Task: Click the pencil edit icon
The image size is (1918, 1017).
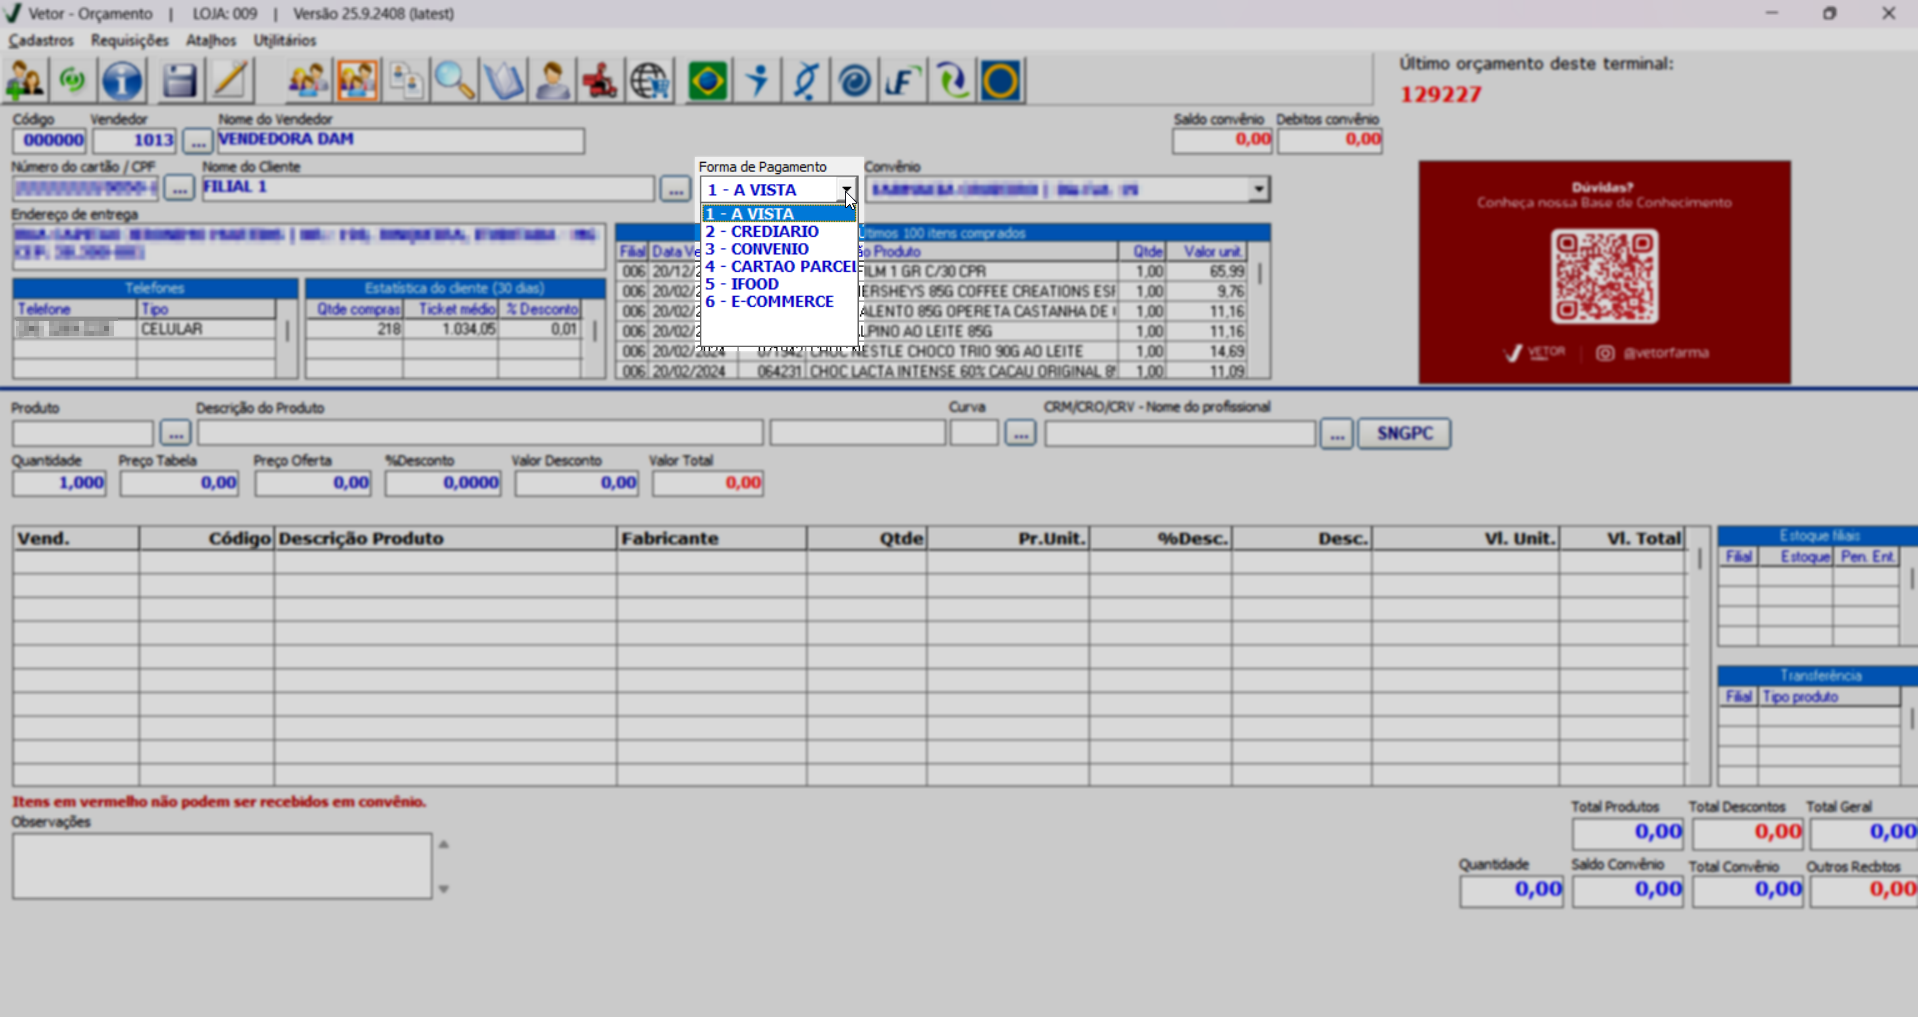Action: [230, 81]
